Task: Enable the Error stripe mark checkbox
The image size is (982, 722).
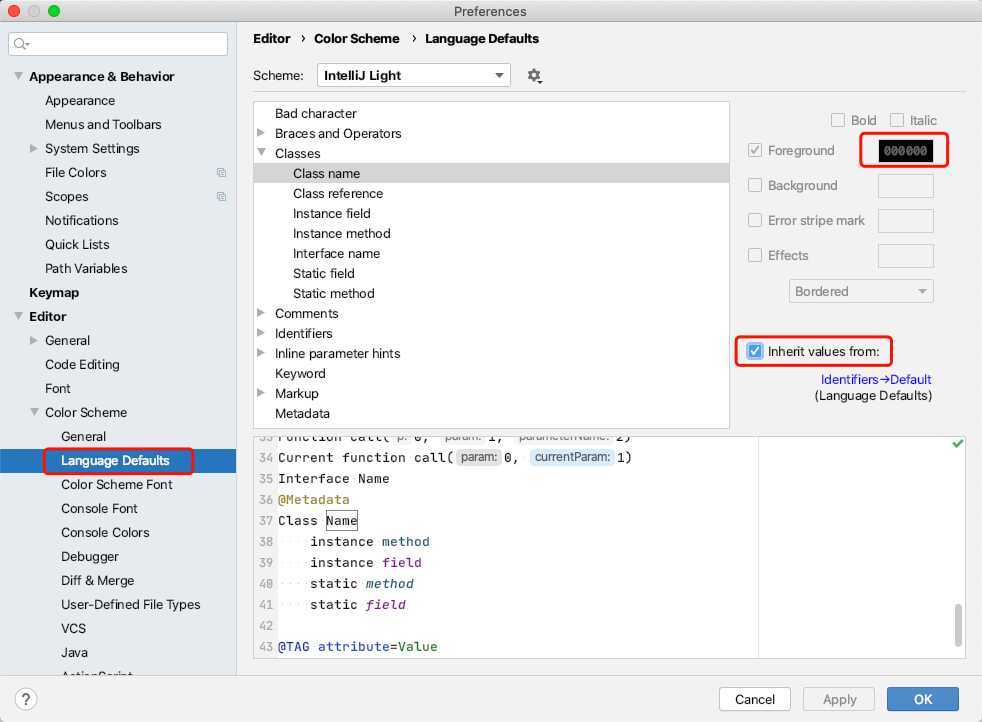Action: point(755,220)
